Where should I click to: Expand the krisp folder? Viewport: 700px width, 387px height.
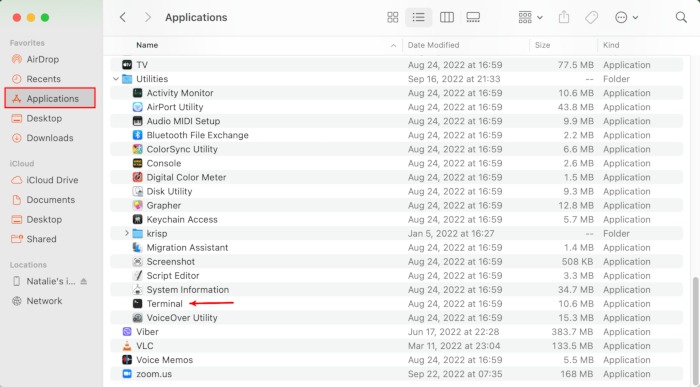[x=127, y=233]
